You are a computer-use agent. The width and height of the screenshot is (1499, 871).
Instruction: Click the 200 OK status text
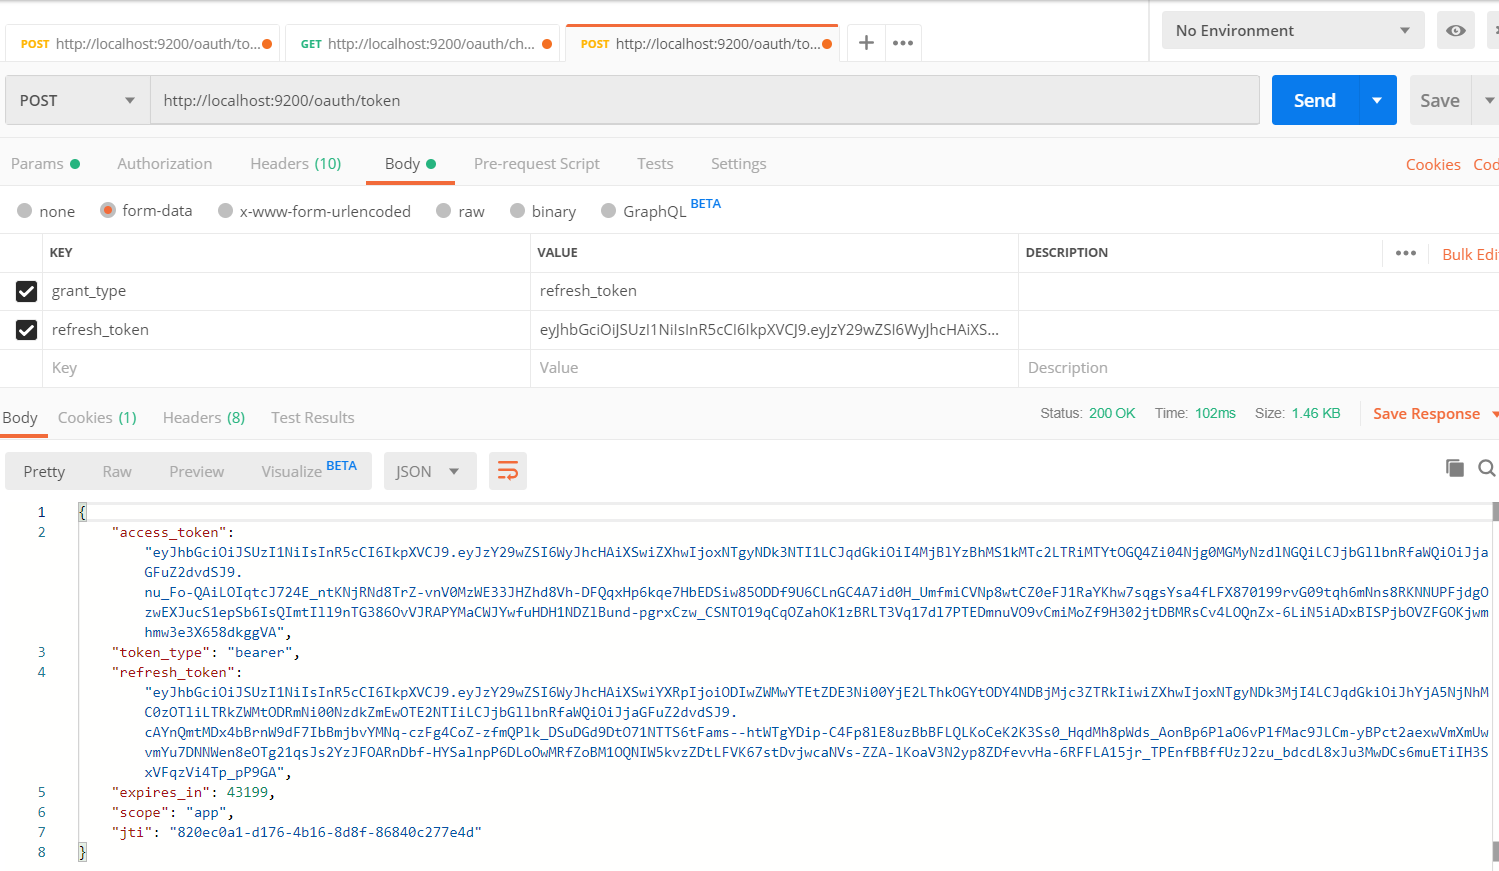click(1112, 413)
